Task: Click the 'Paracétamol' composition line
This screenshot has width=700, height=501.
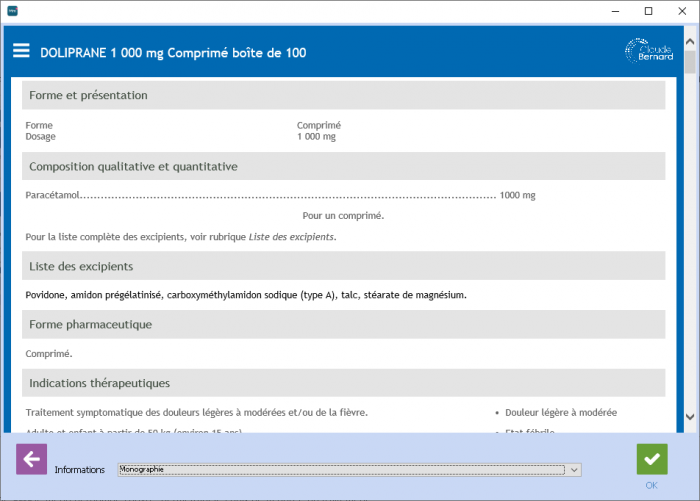Action: [280, 195]
